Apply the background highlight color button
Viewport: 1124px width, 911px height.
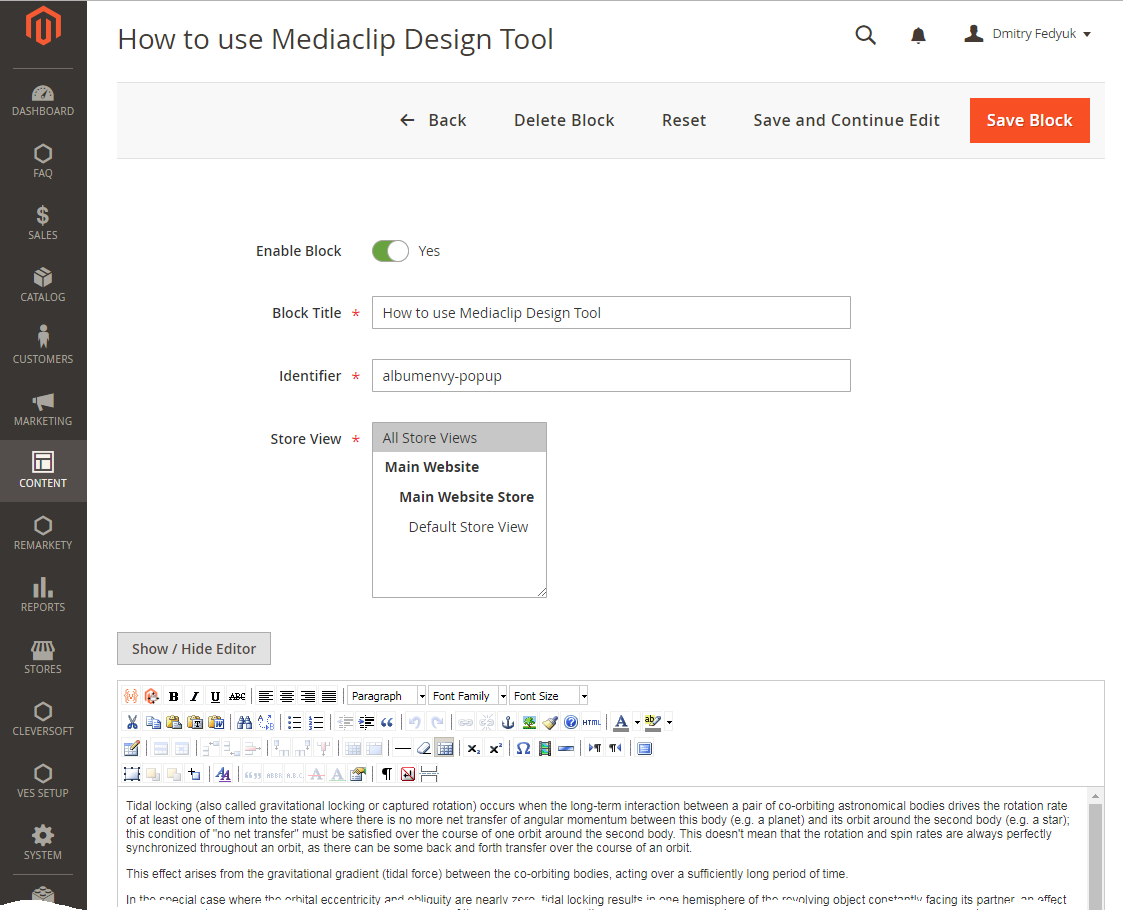pyautogui.click(x=653, y=722)
